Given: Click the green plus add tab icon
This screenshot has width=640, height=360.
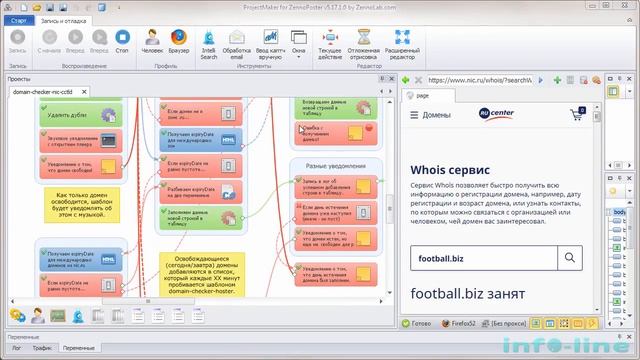Looking at the screenshot, I should (557, 80).
